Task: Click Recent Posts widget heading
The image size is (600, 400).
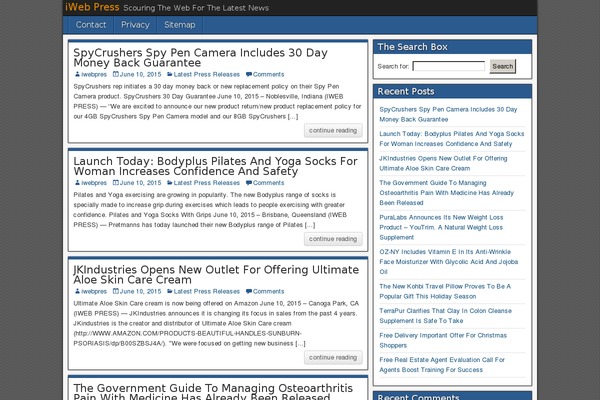Action: 406,91
